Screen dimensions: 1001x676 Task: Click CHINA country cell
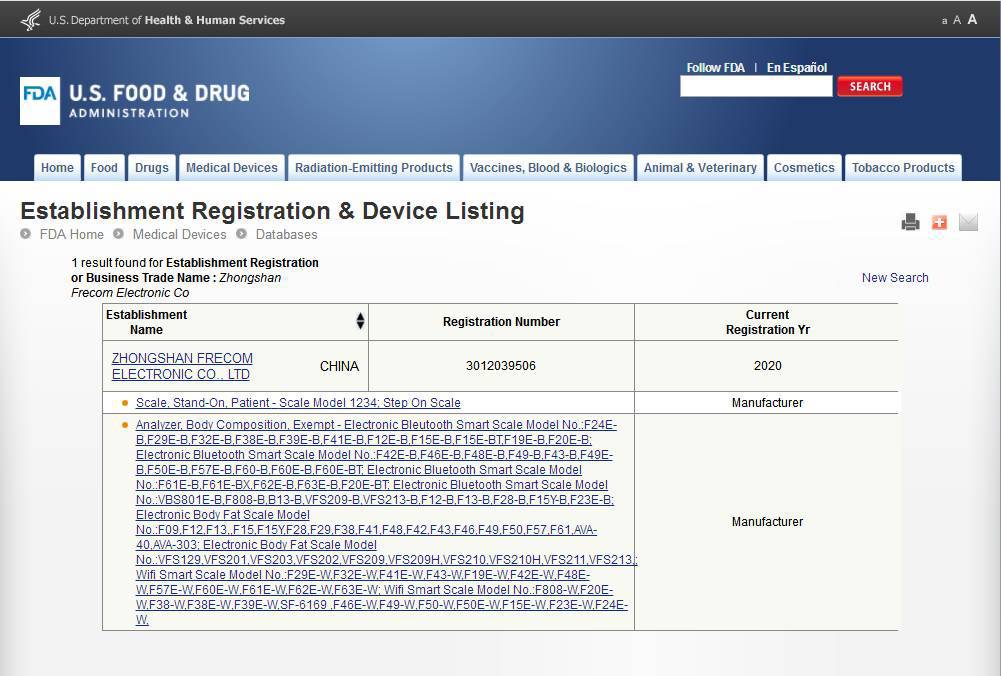(x=340, y=366)
